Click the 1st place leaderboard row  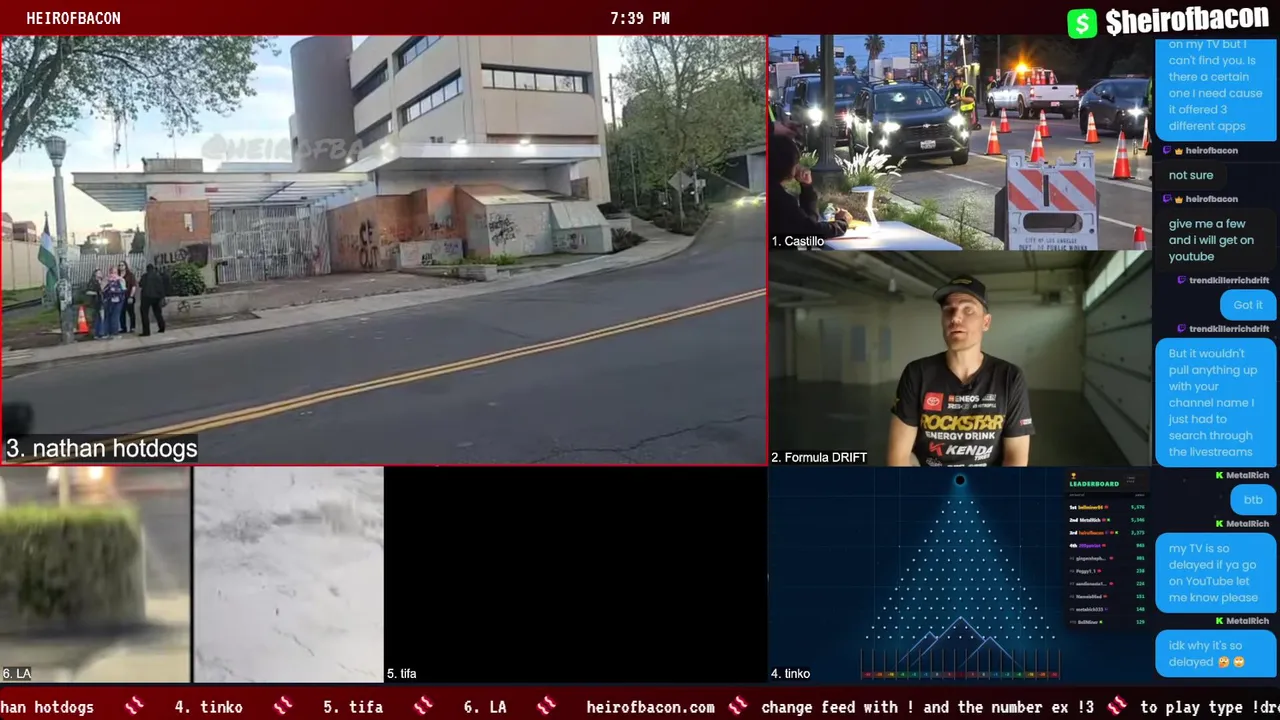click(1107, 507)
